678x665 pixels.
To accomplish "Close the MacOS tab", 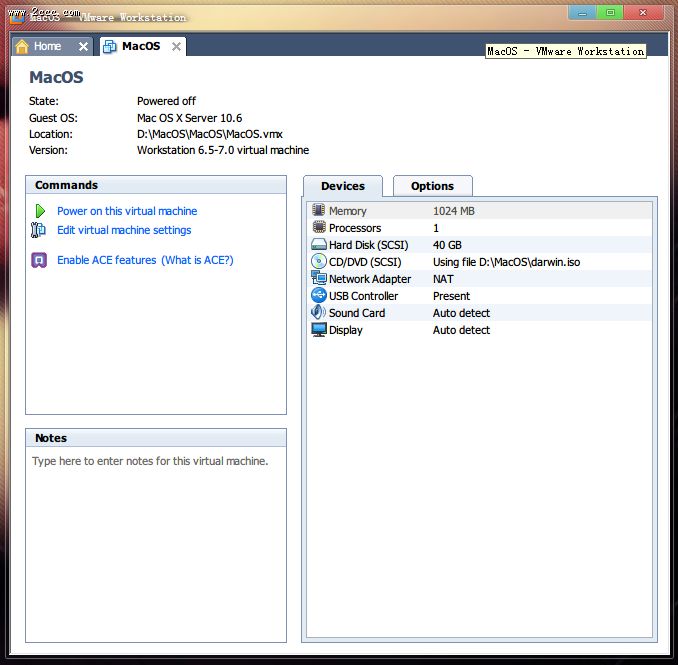I will click(176, 46).
